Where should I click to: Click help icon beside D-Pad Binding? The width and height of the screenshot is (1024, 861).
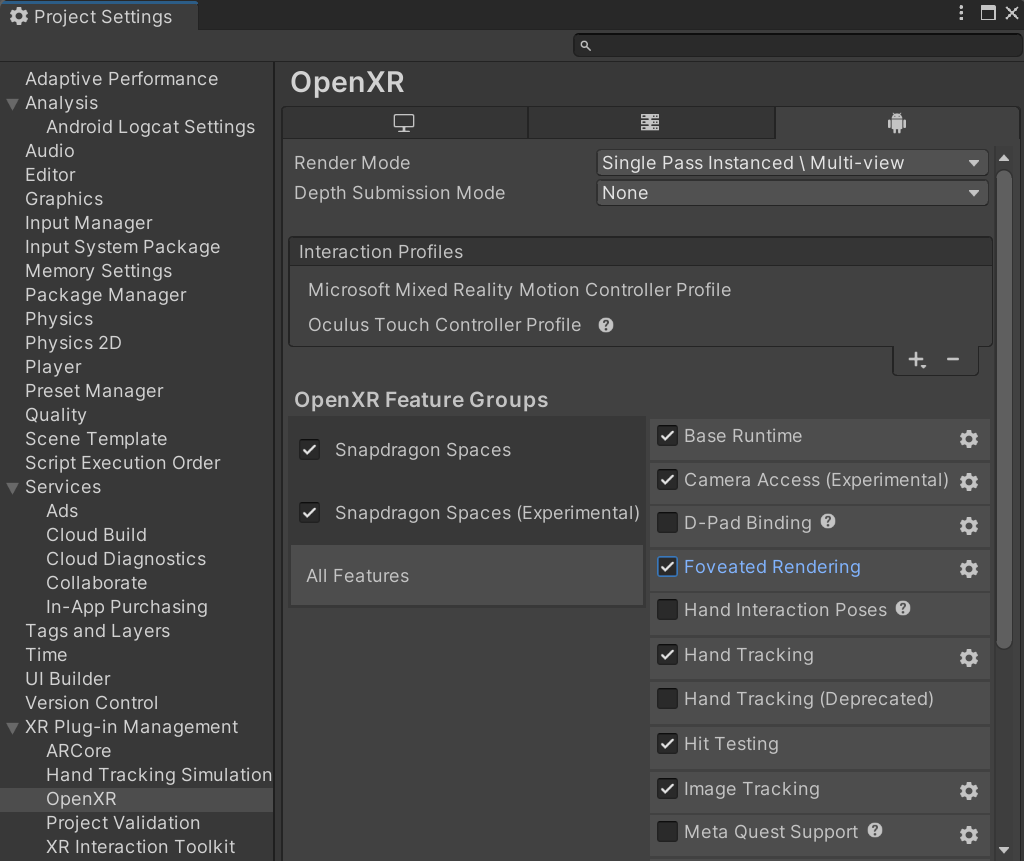click(828, 521)
